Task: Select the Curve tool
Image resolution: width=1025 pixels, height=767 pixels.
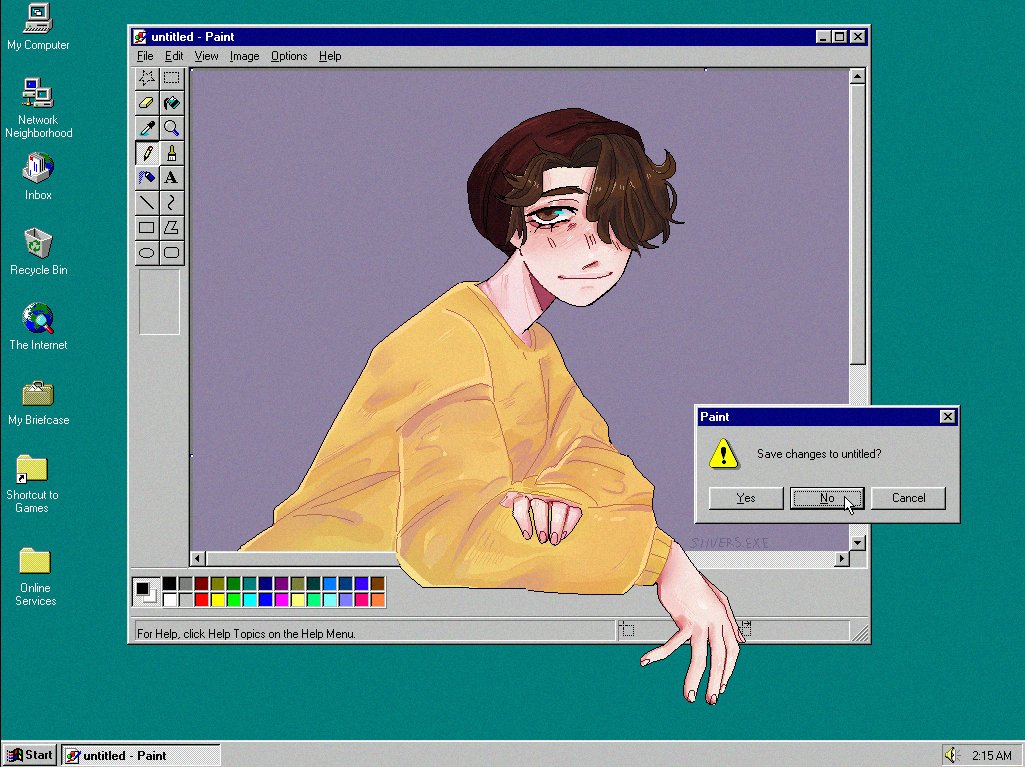Action: click(x=171, y=203)
